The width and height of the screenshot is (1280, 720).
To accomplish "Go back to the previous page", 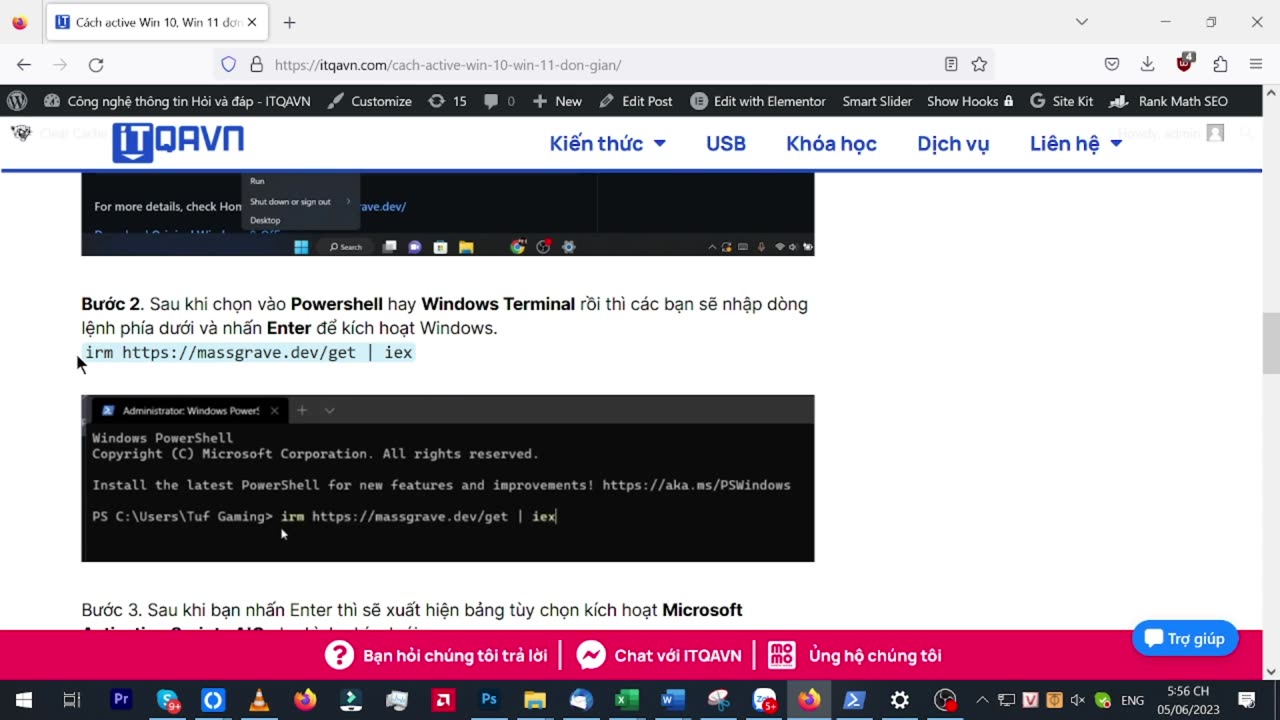I will click(24, 64).
